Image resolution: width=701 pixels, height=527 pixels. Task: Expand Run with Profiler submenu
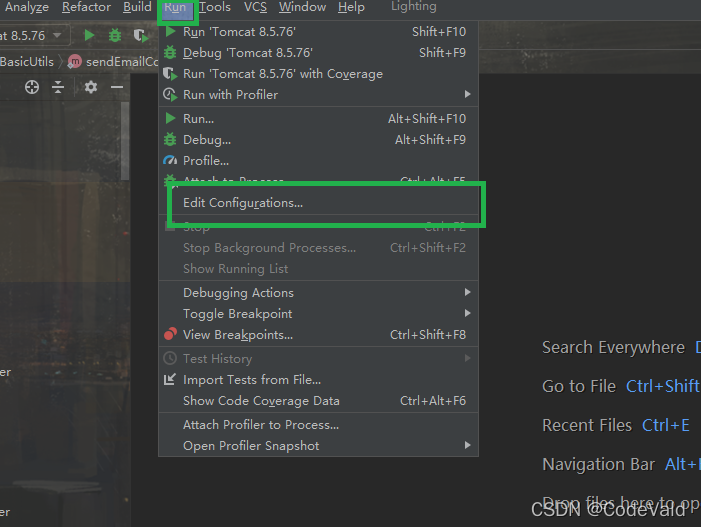[318, 95]
